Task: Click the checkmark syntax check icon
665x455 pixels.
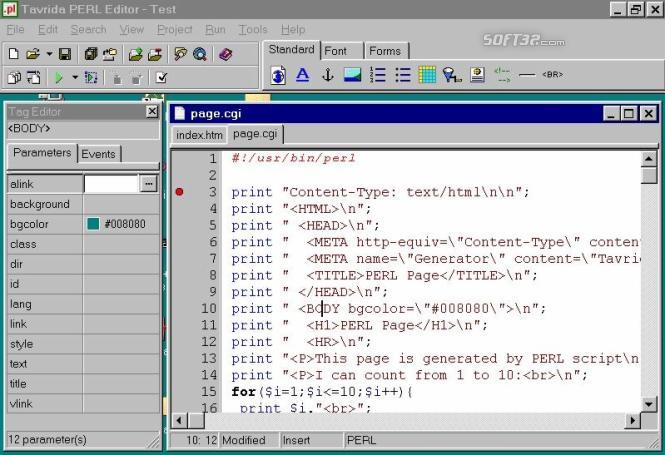Action: click(161, 78)
